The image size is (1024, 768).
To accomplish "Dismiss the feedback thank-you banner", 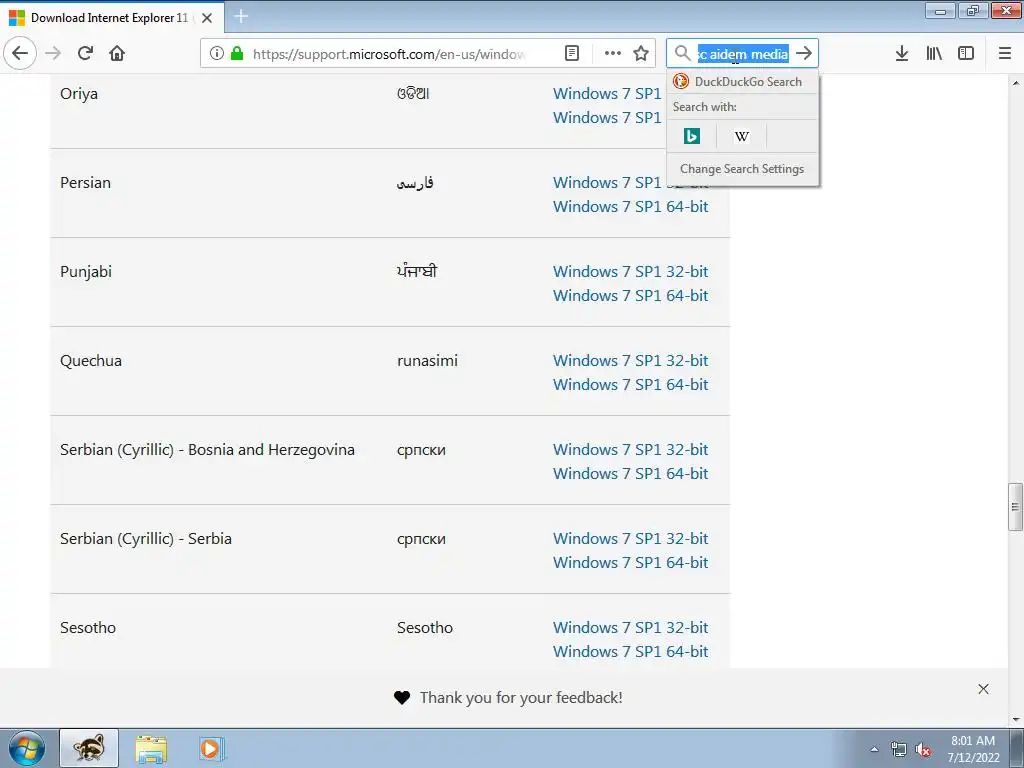I will (984, 689).
